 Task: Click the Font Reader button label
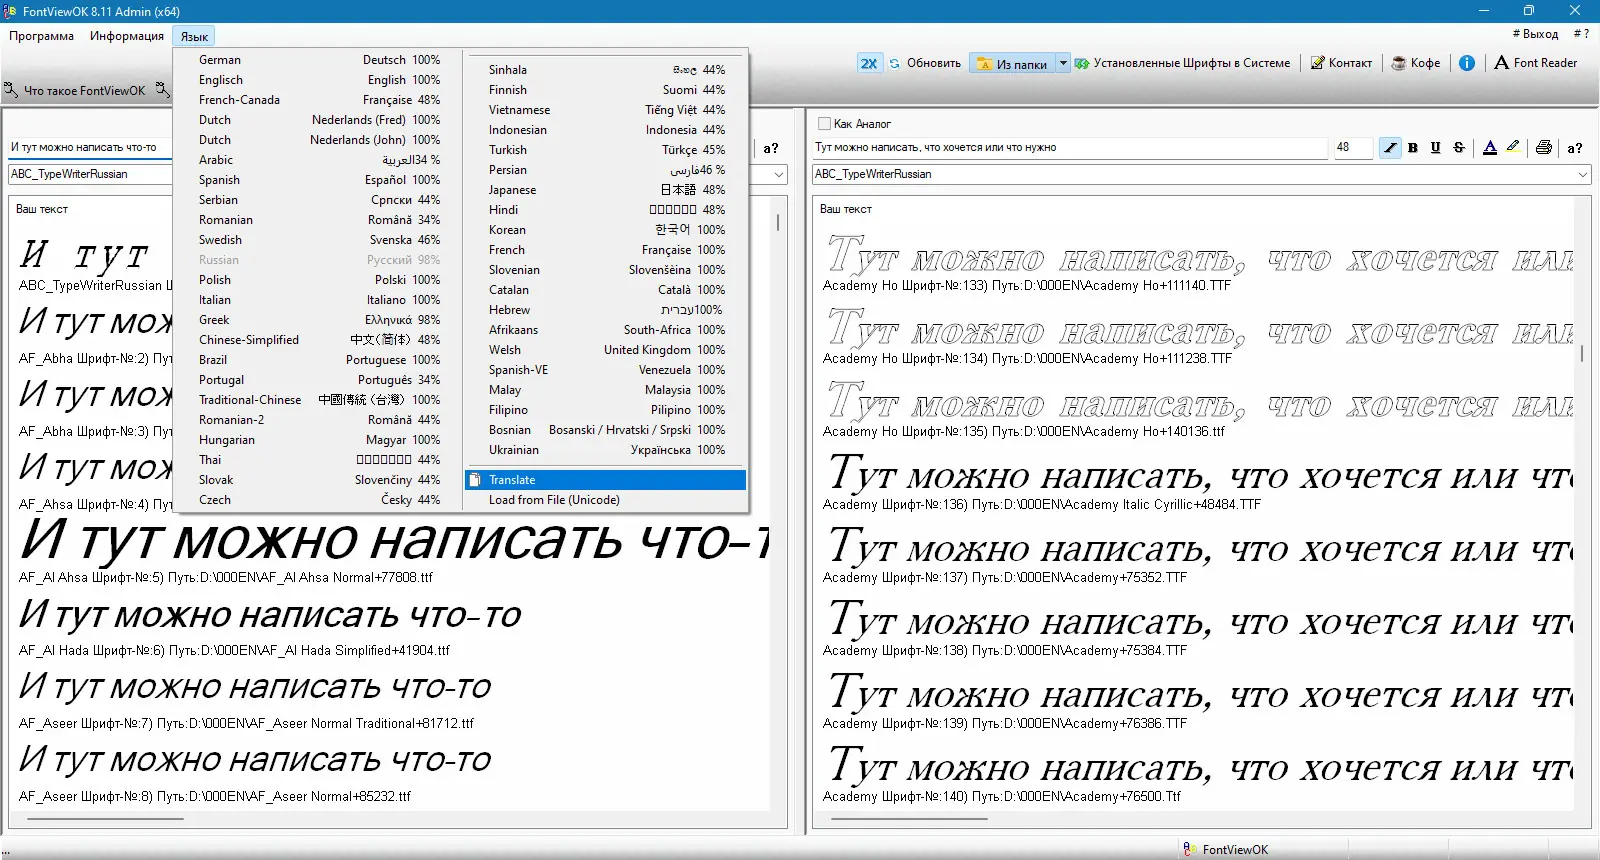coord(1545,63)
